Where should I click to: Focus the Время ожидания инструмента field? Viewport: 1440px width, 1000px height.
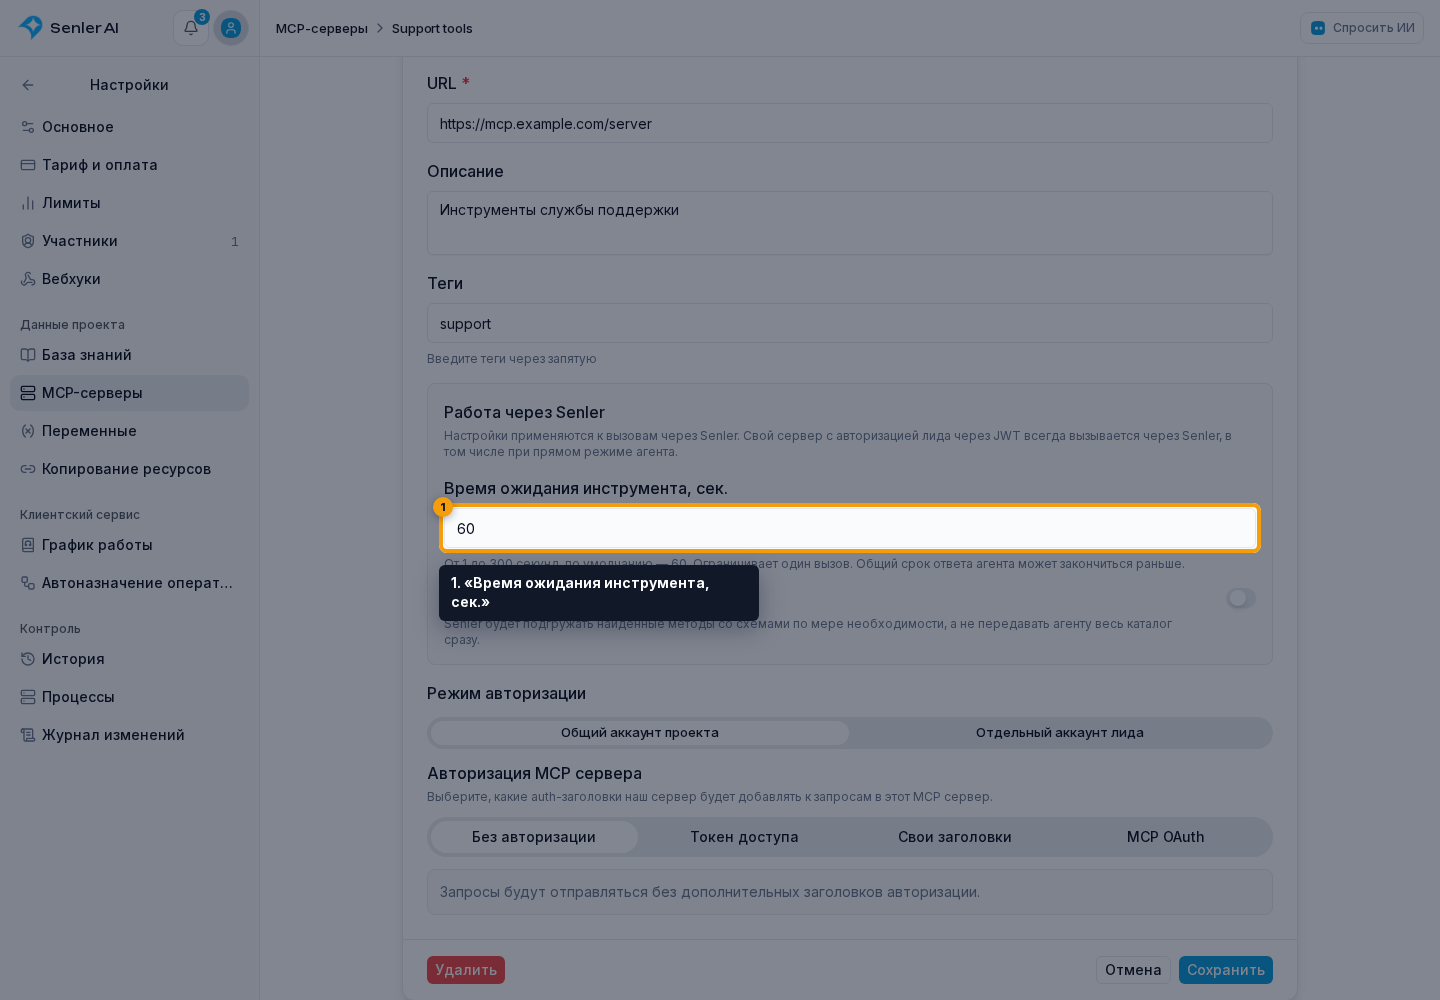850,528
